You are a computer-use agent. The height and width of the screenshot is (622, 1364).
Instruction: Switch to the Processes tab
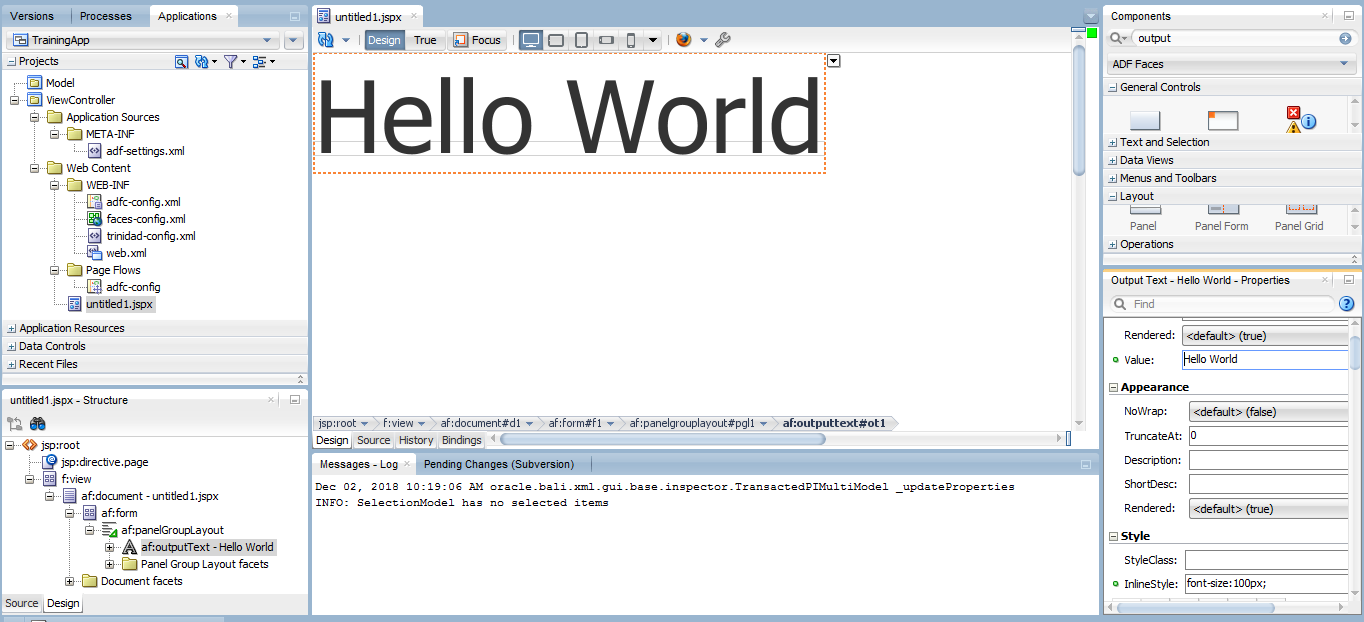pos(107,15)
